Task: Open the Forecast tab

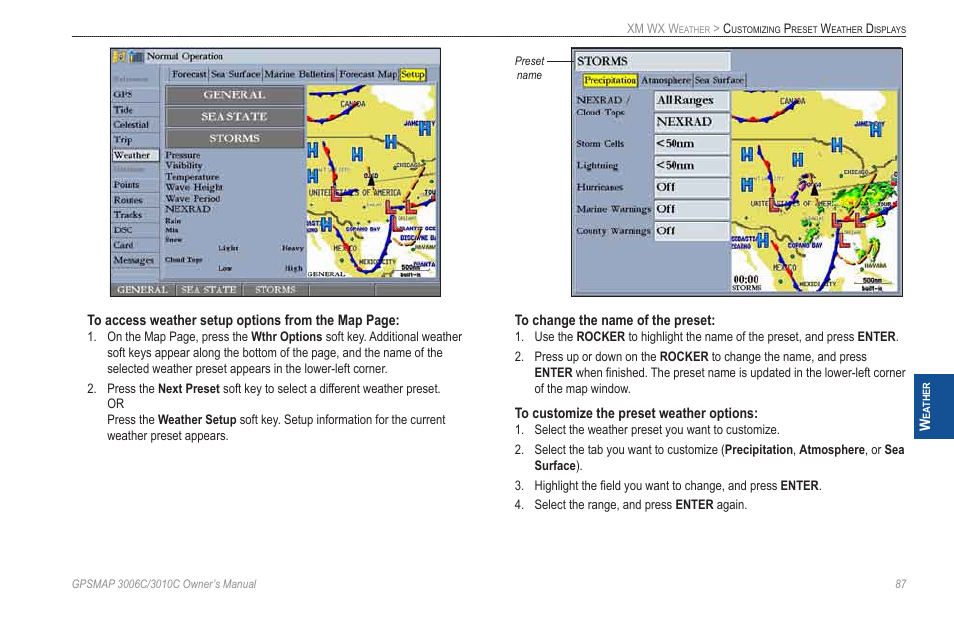Action: click(x=189, y=74)
